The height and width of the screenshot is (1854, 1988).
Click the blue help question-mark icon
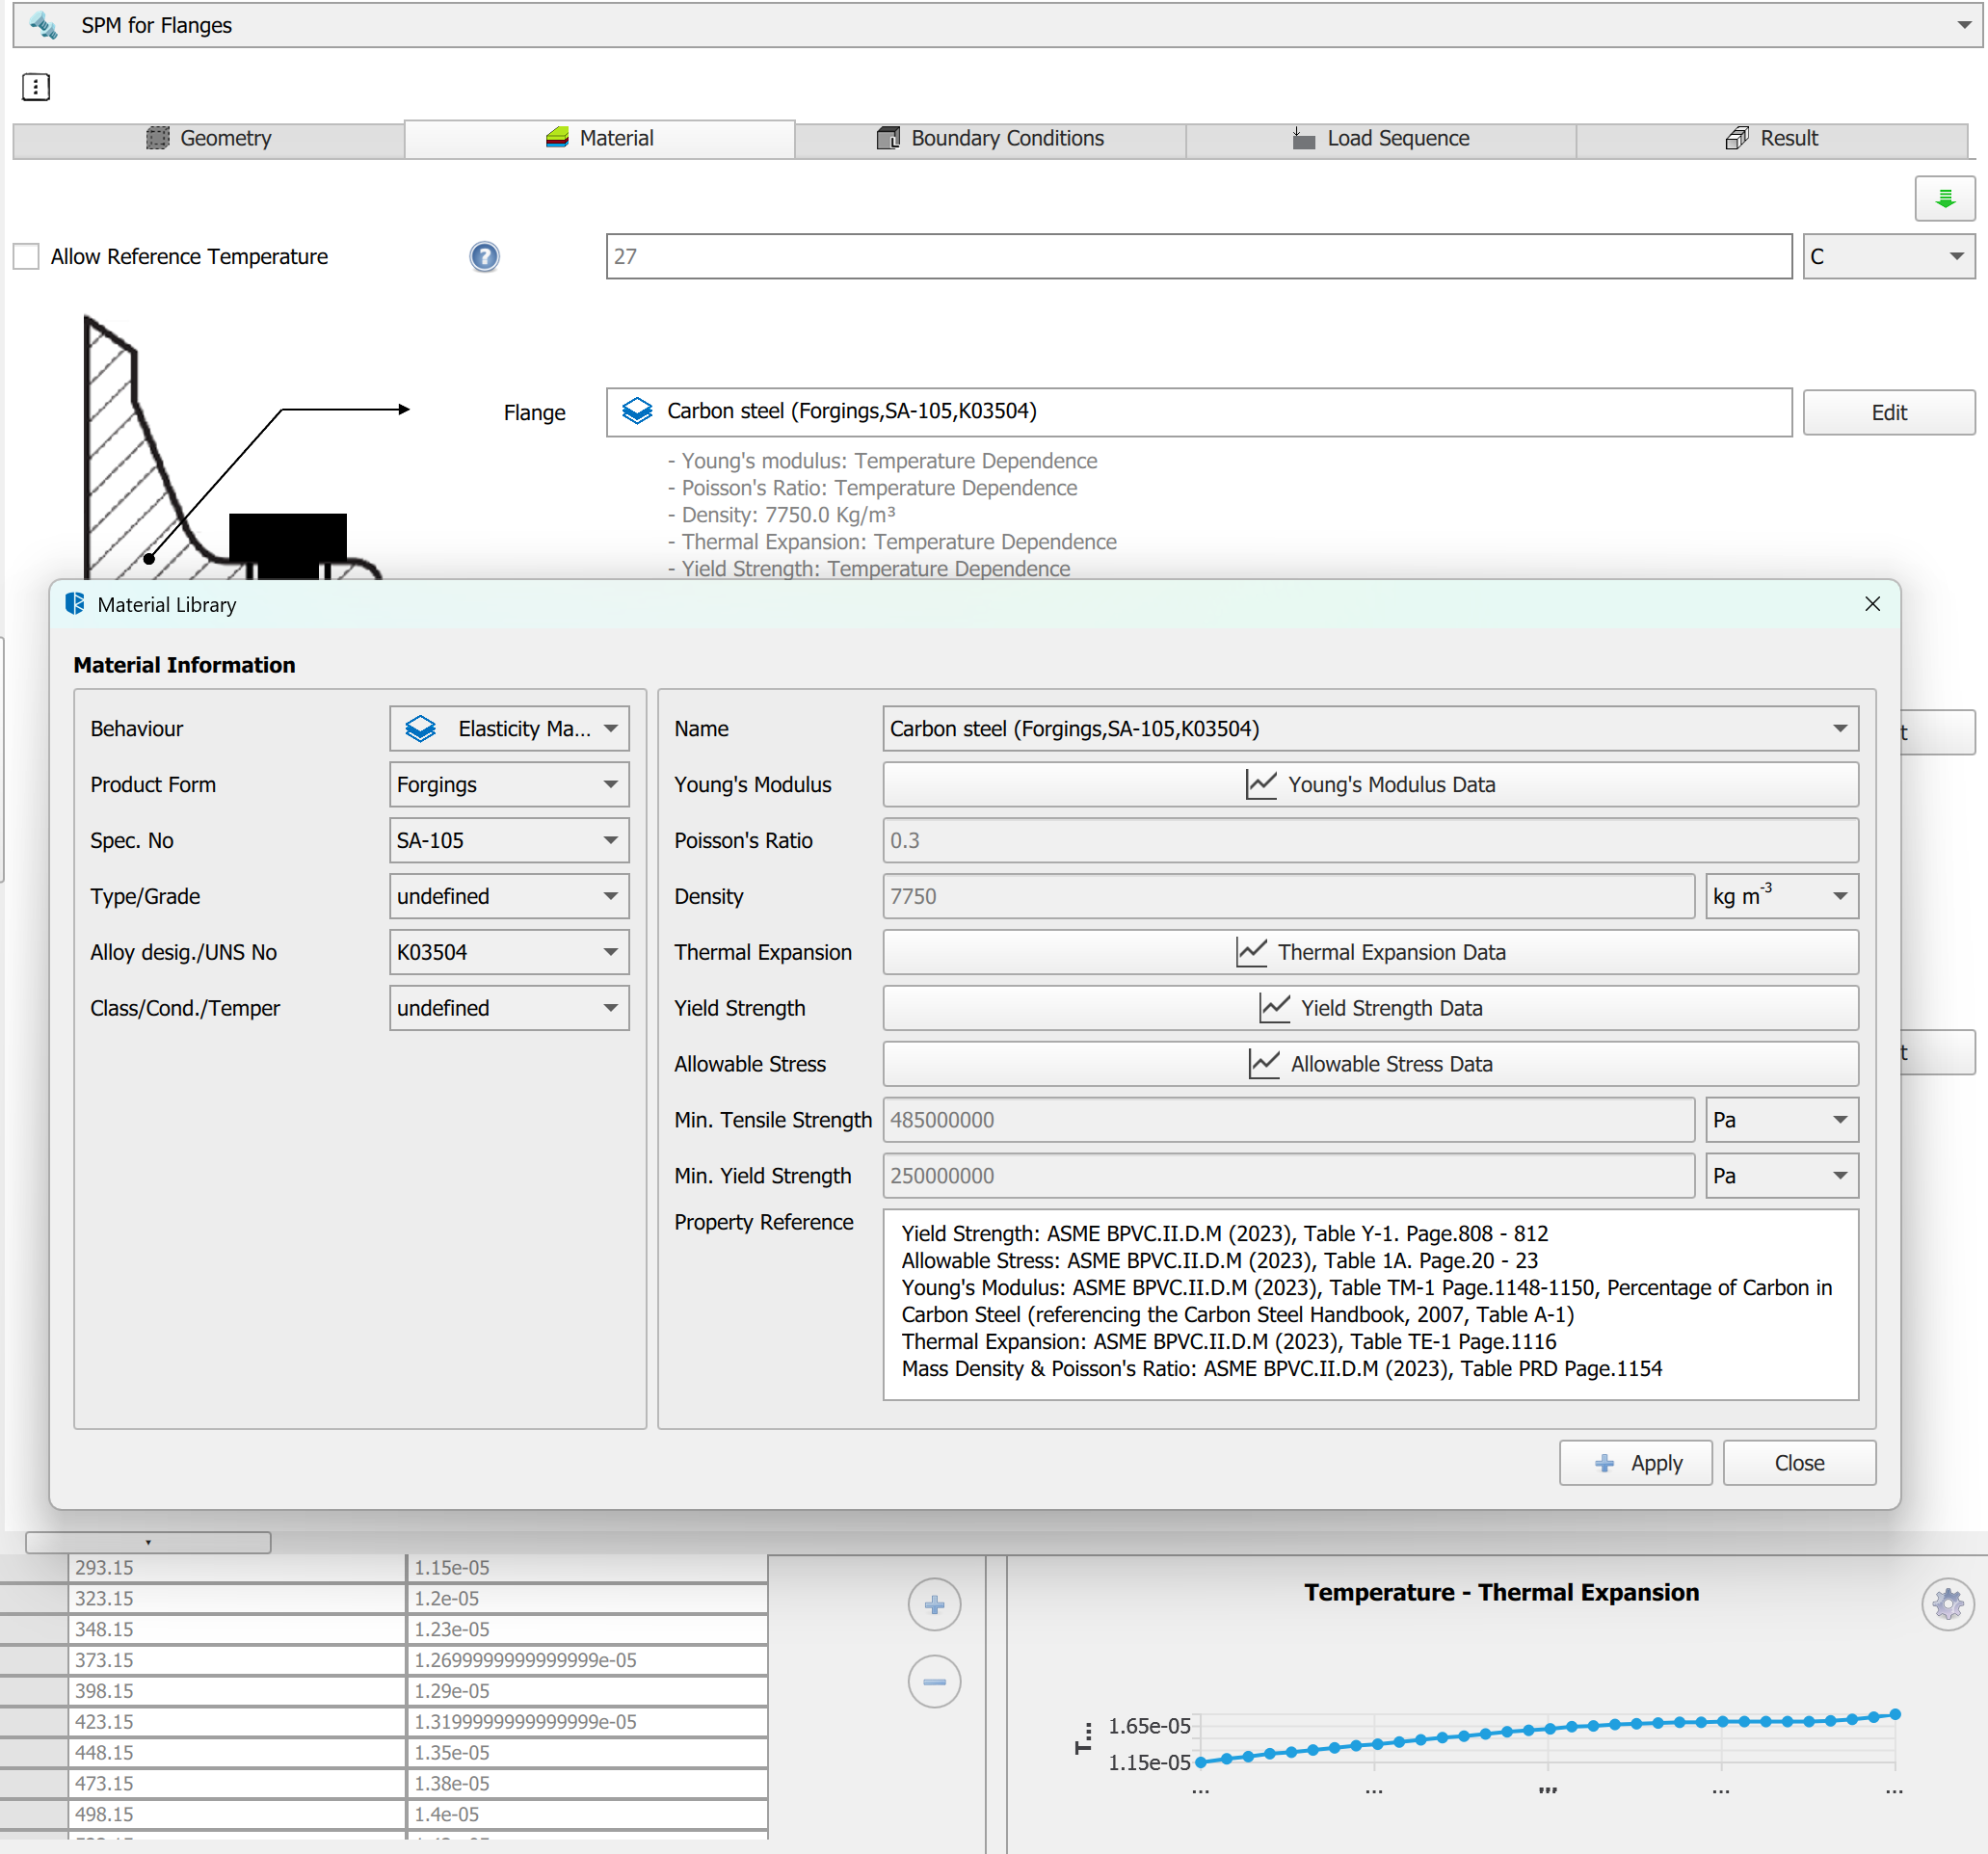point(484,257)
